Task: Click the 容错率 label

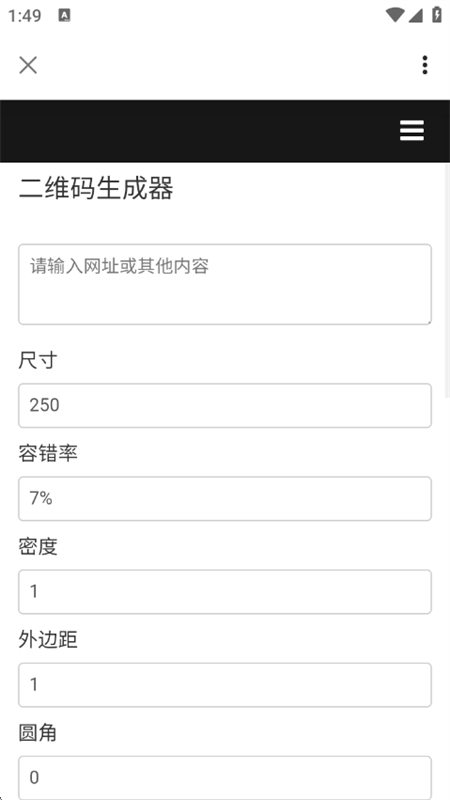Action: click(48, 454)
